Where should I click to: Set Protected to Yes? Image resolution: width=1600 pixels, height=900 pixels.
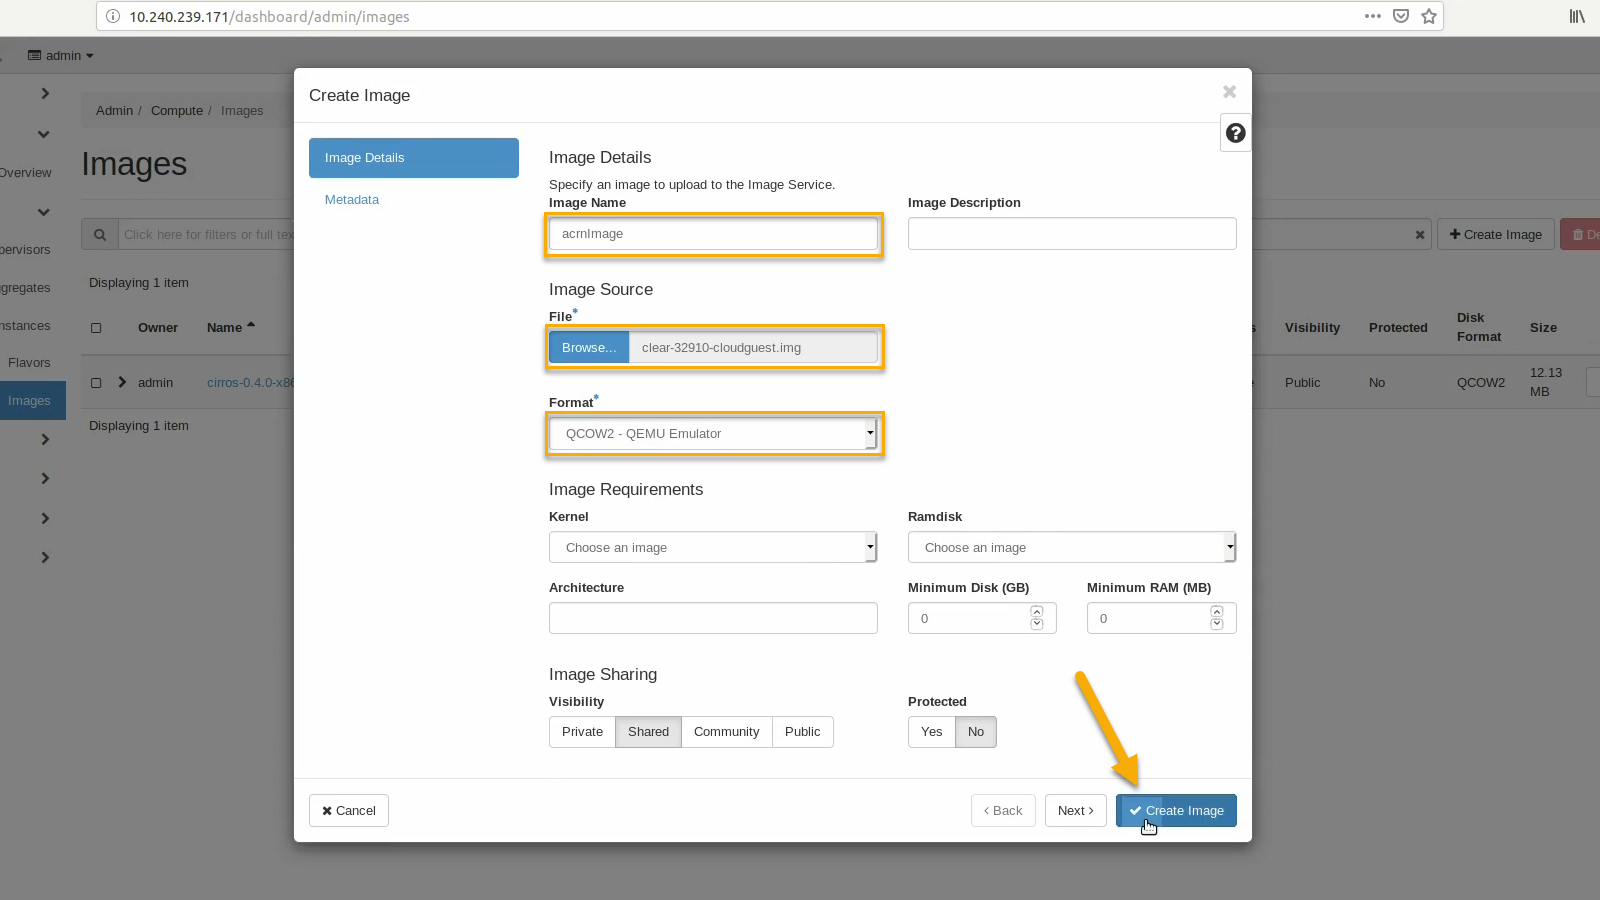pyautogui.click(x=931, y=732)
